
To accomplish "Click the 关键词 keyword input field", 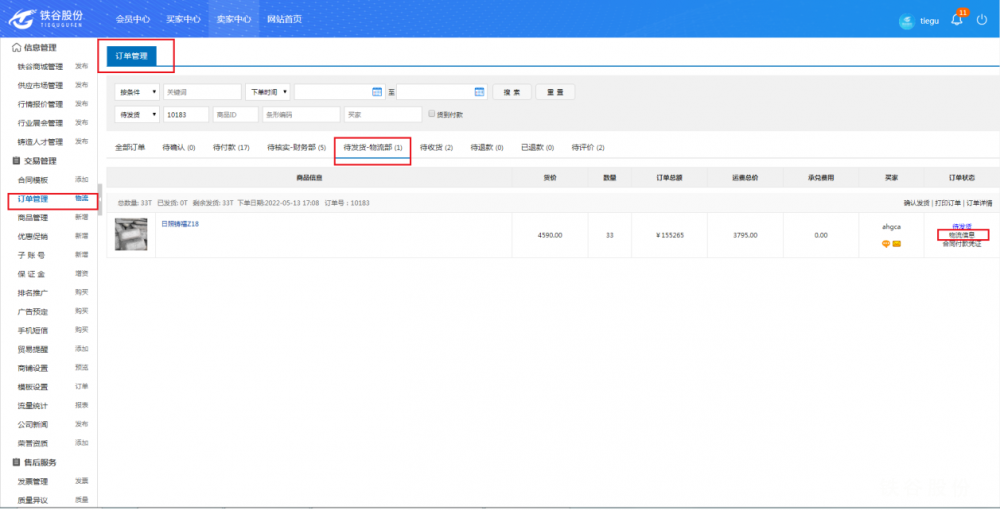I will 202,92.
